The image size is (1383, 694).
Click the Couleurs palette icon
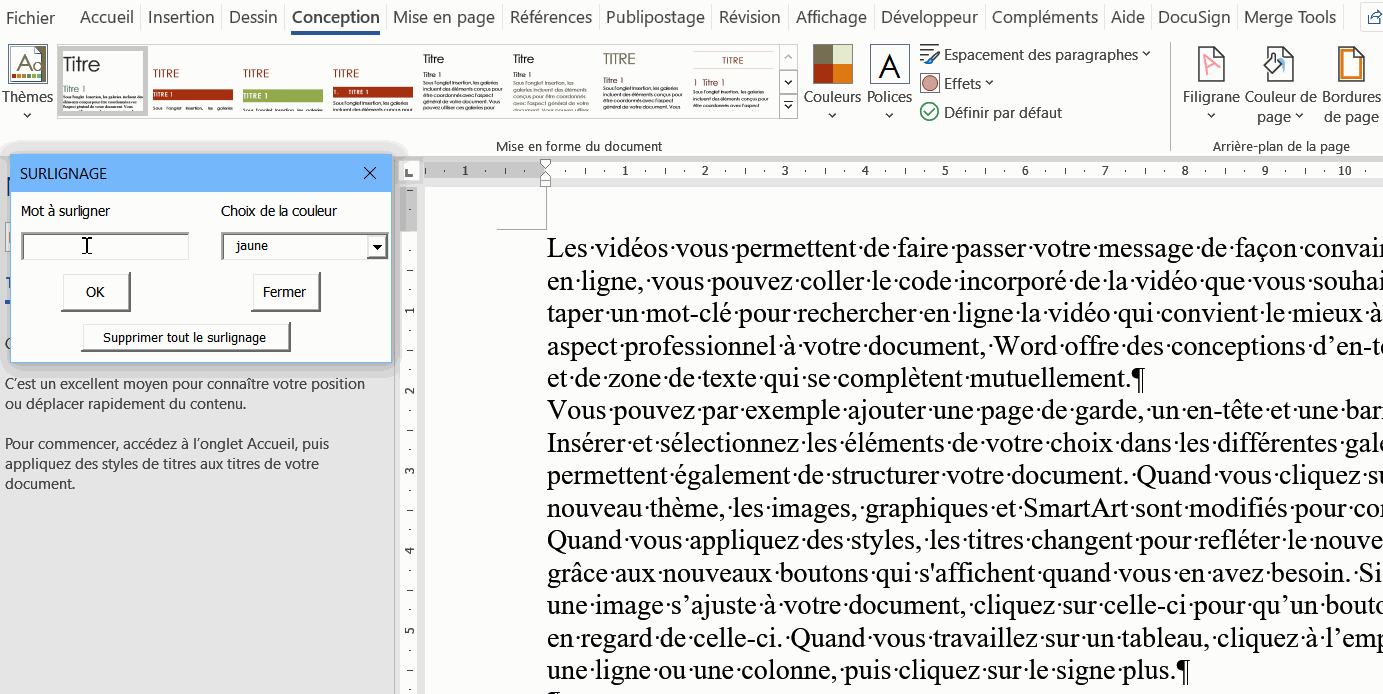click(832, 65)
